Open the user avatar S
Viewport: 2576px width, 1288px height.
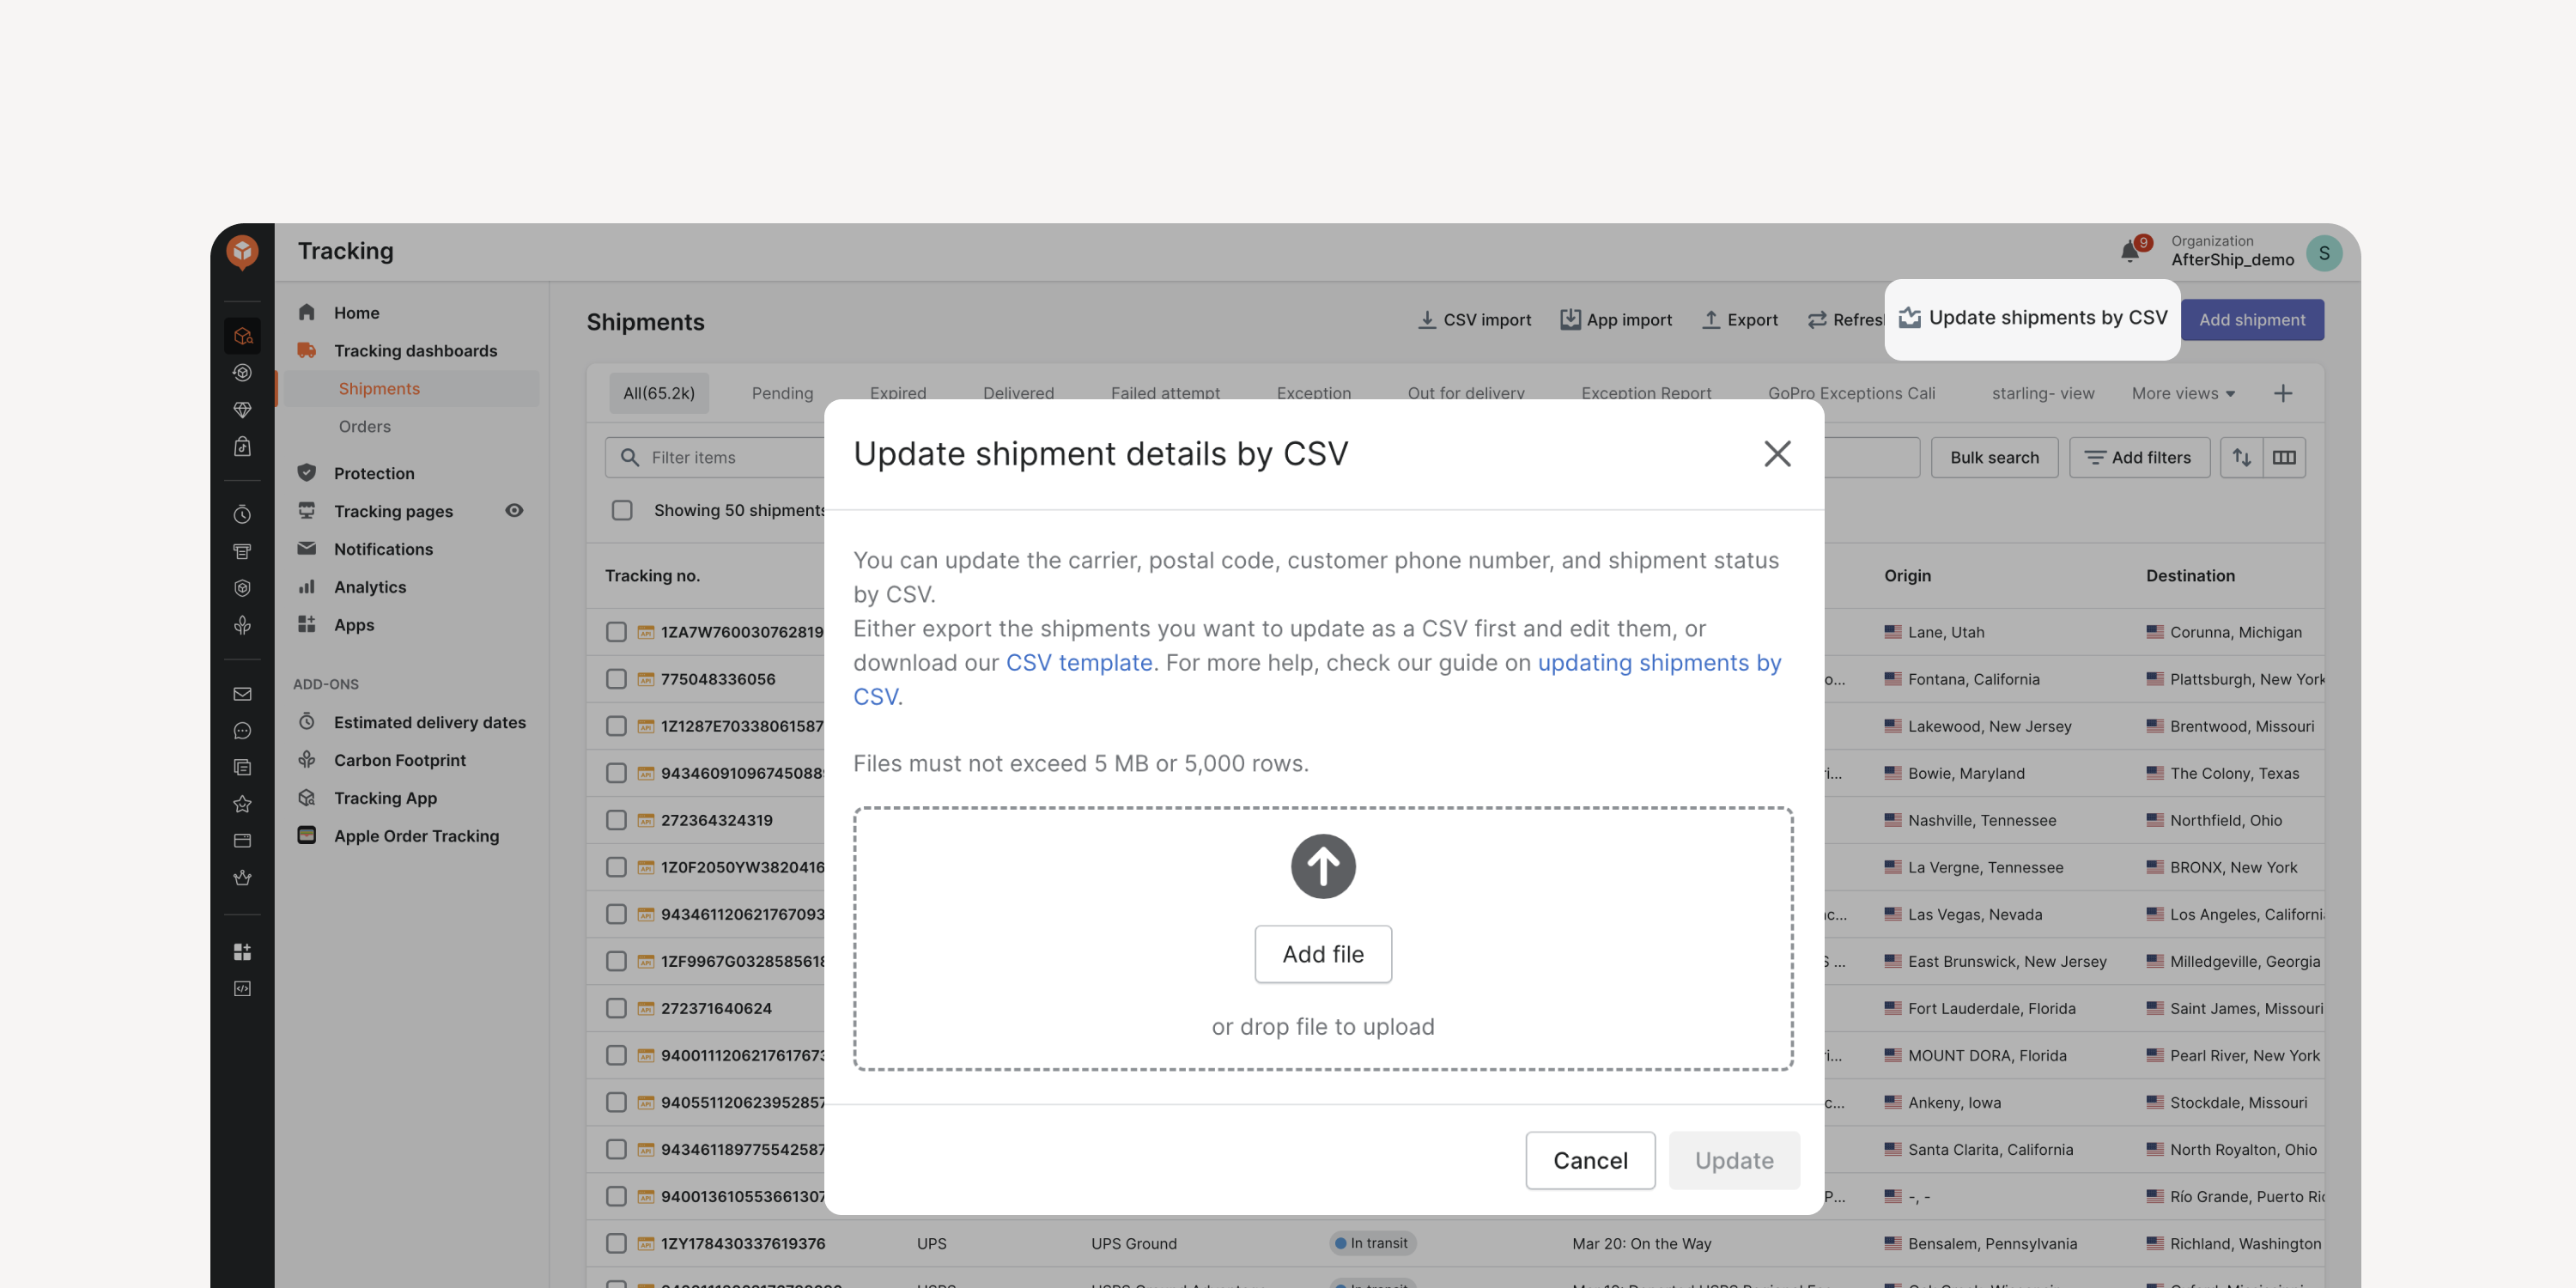[x=2324, y=253]
